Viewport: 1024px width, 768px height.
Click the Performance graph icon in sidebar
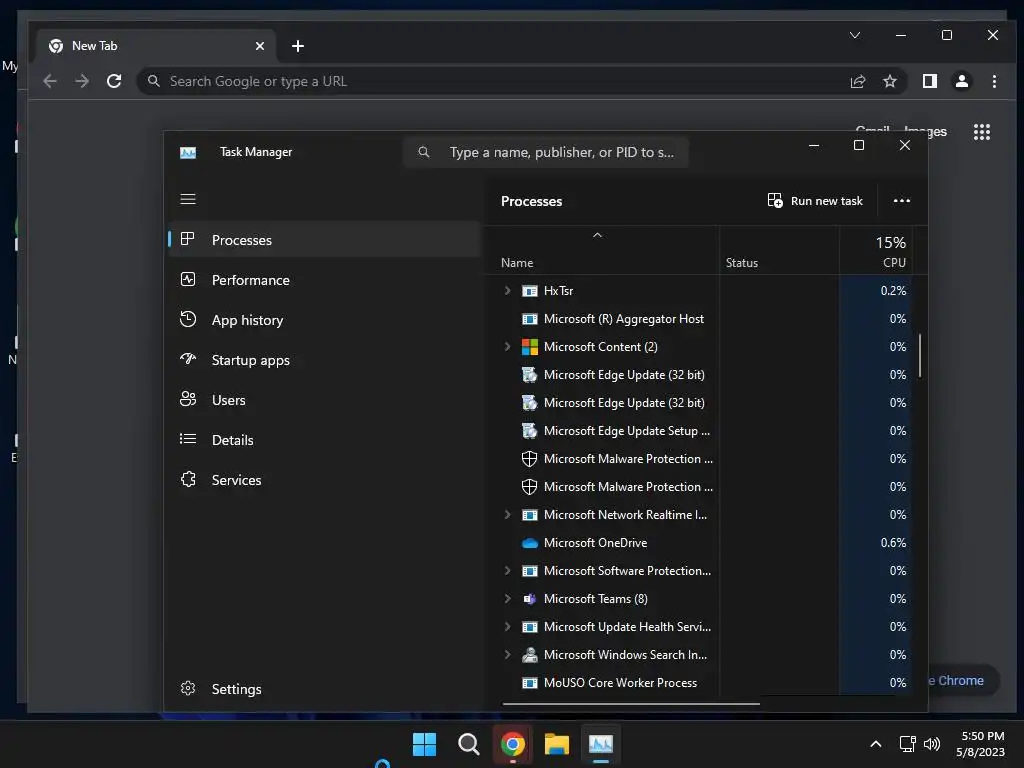(187, 280)
